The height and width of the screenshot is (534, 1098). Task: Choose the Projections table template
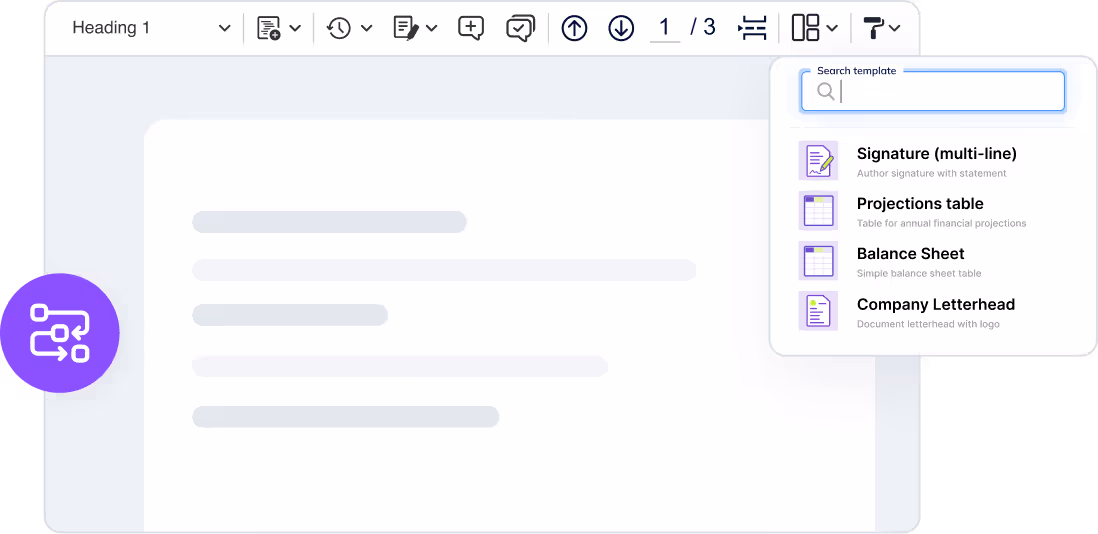pos(920,211)
